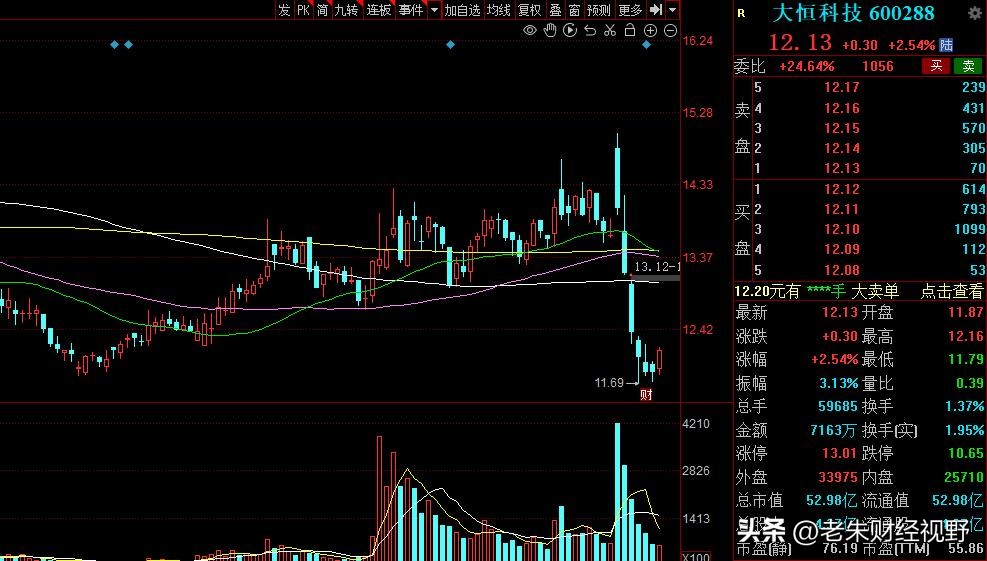The width and height of the screenshot is (987, 561).
Task: Expand the rightmost toolbar dropdown arrow
Action: (672, 9)
